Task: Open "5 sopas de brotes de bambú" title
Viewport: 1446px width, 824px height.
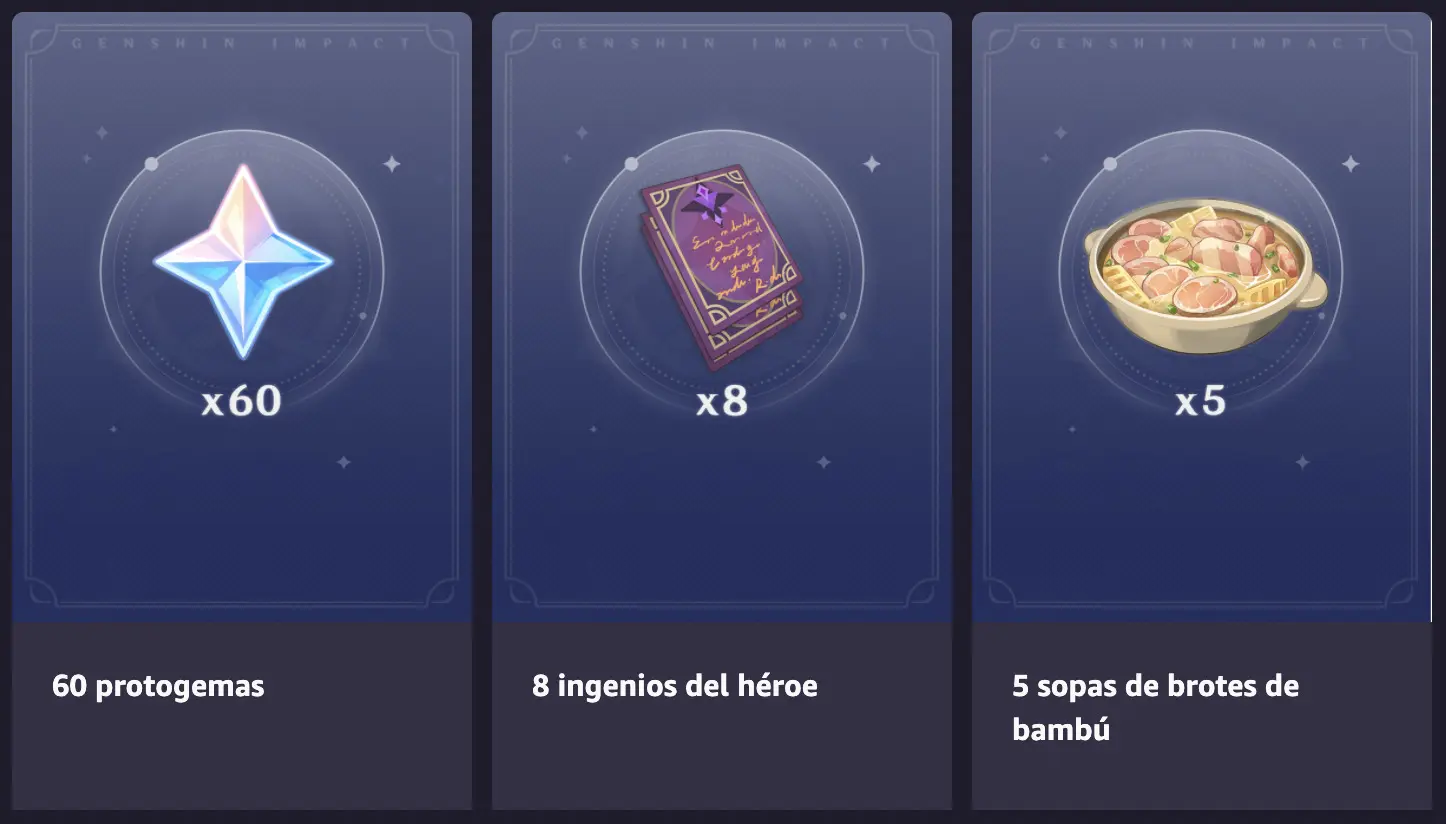Action: 1155,707
